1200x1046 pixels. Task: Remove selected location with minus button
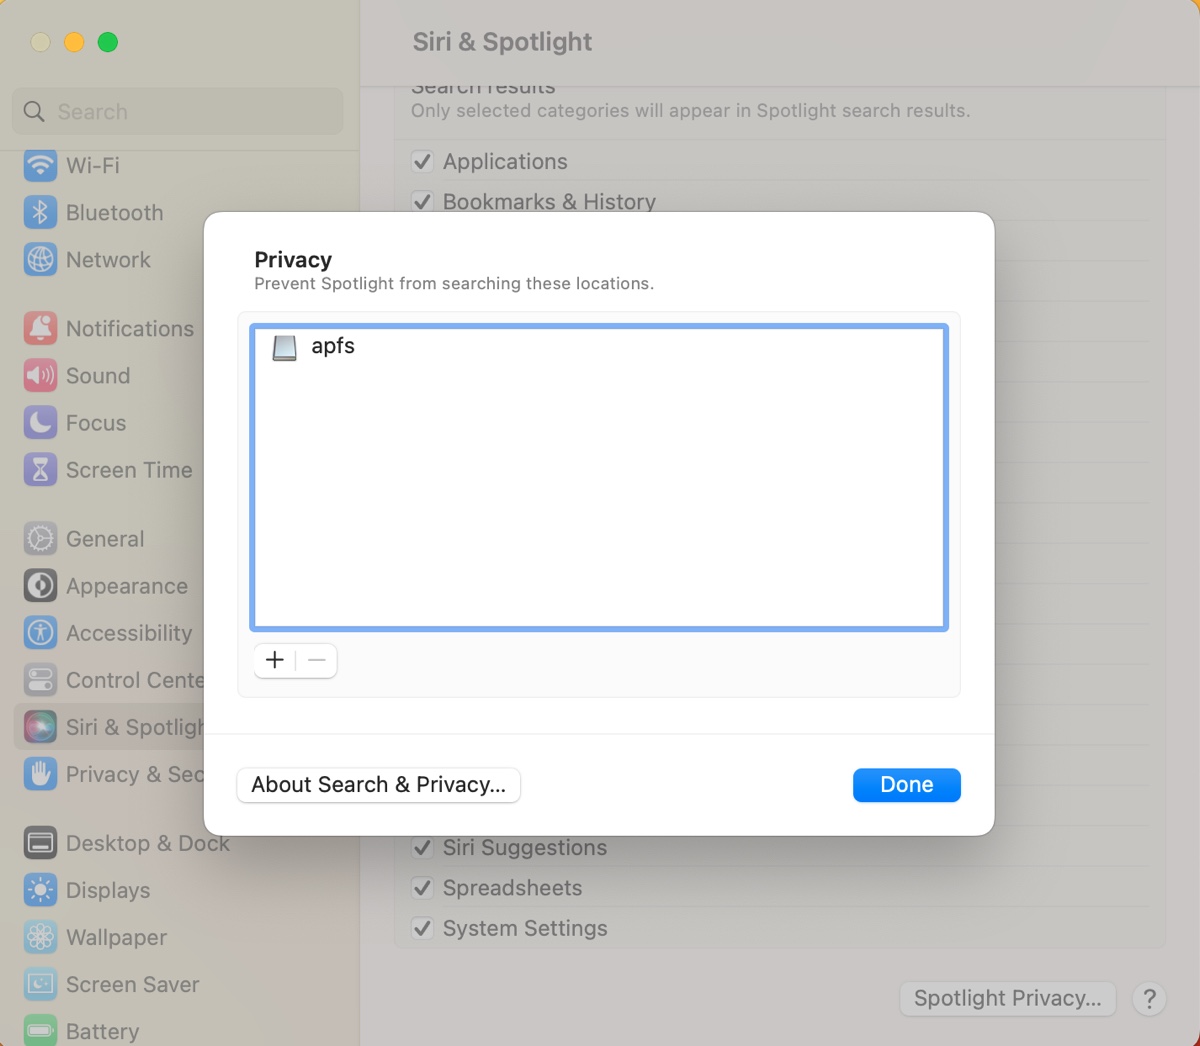click(x=317, y=660)
